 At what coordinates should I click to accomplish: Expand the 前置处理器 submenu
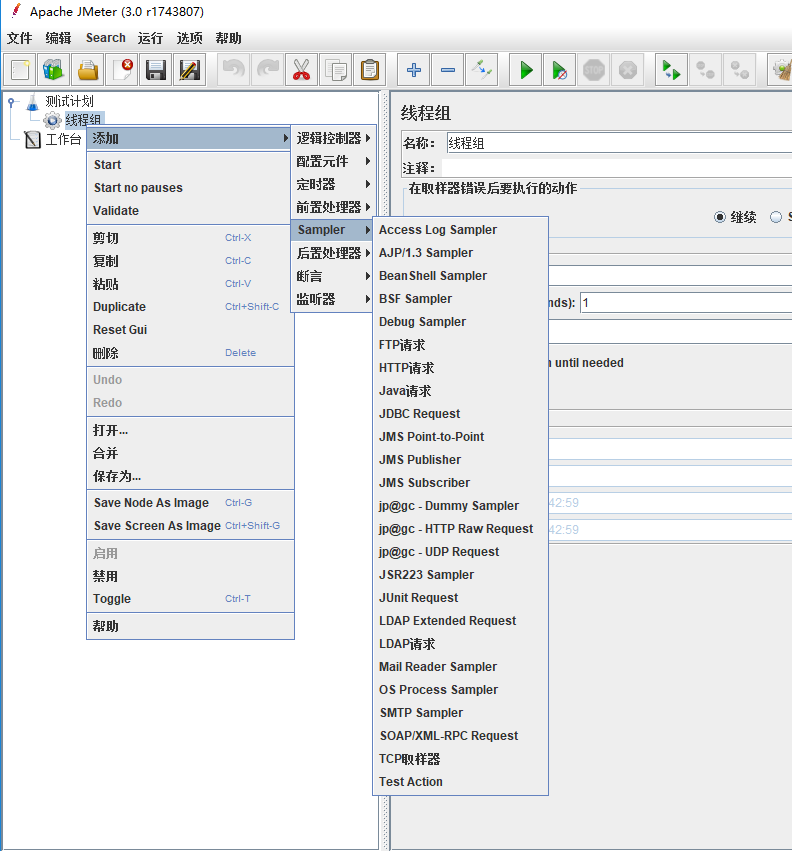click(x=333, y=207)
